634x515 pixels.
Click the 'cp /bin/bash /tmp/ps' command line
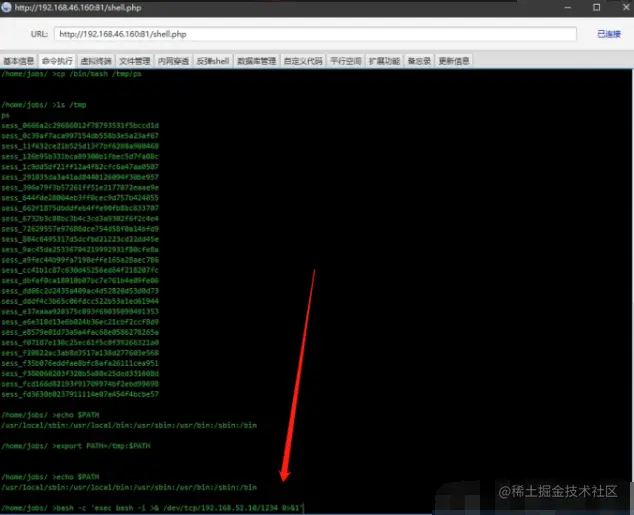pos(72,74)
